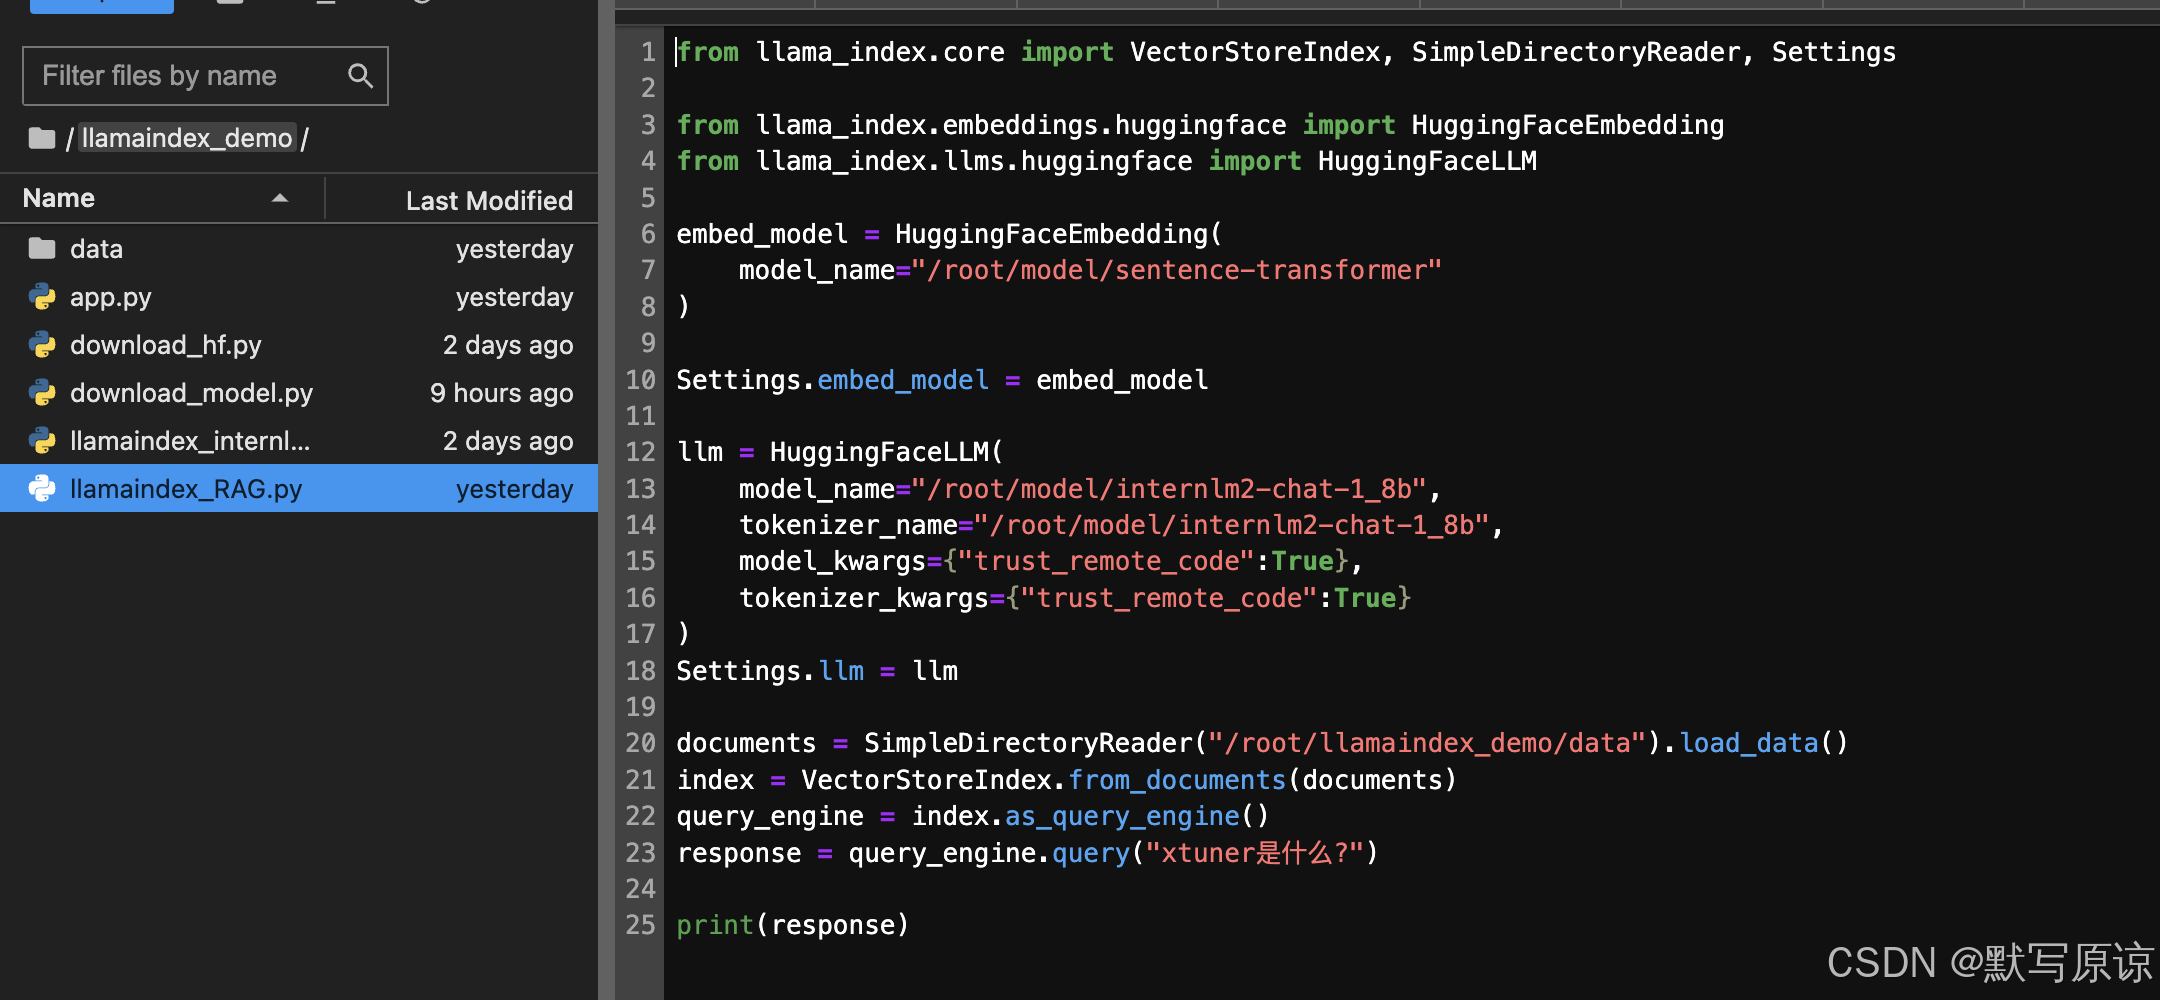Sort files by Last Modified column

(x=489, y=199)
